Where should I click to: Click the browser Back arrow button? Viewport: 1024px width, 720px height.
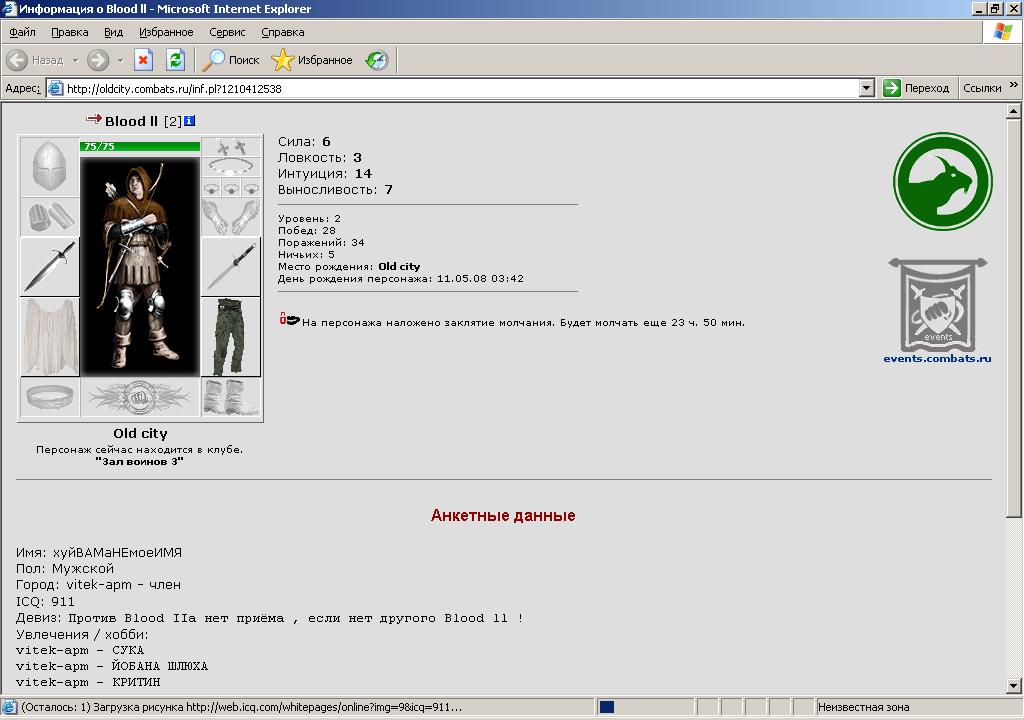(17, 60)
